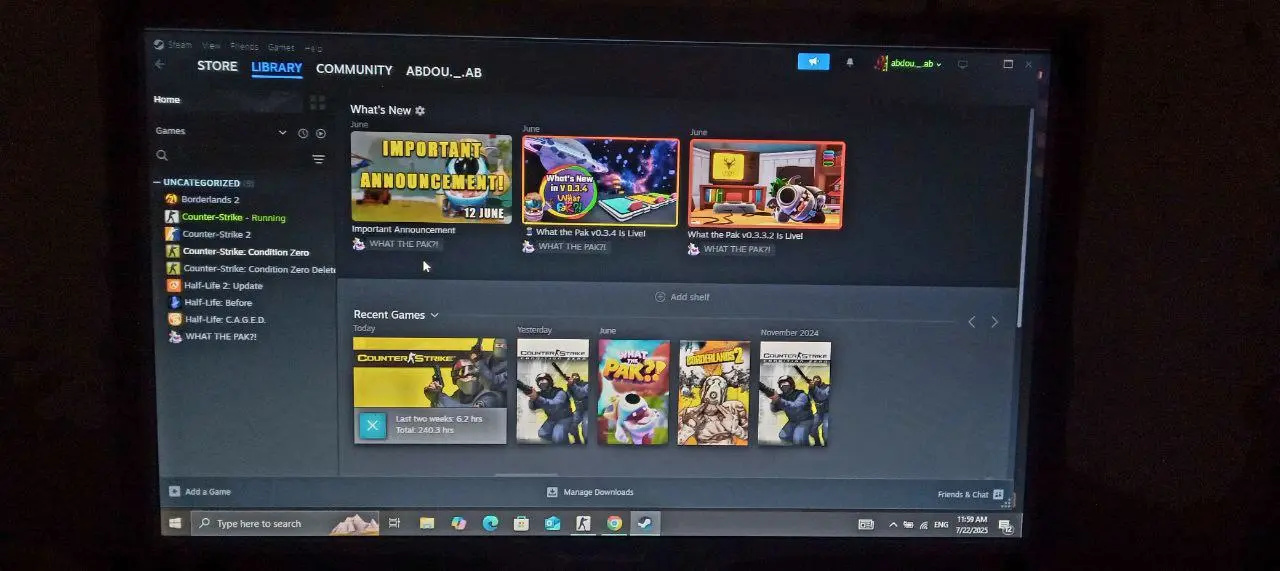Go back with the Steam back arrow

160,64
